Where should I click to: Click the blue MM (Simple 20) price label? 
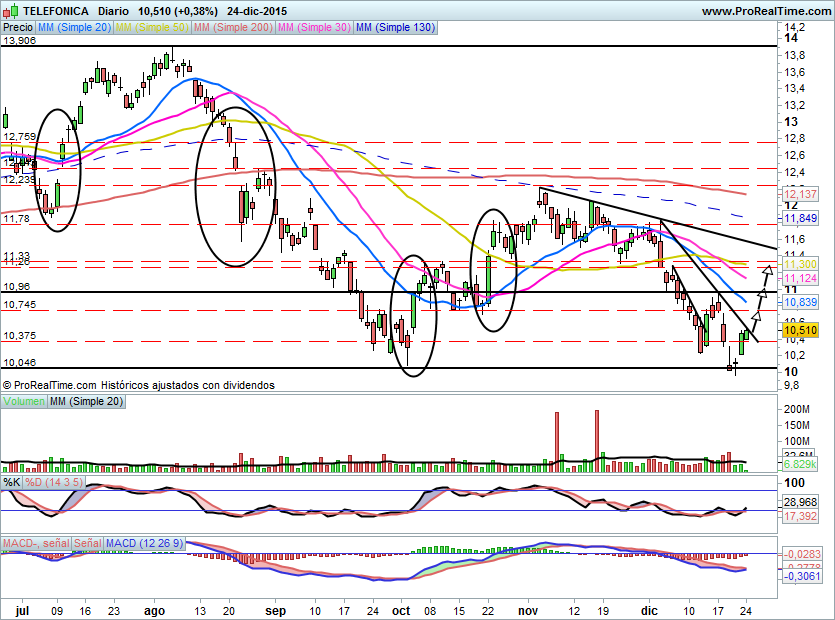click(75, 28)
